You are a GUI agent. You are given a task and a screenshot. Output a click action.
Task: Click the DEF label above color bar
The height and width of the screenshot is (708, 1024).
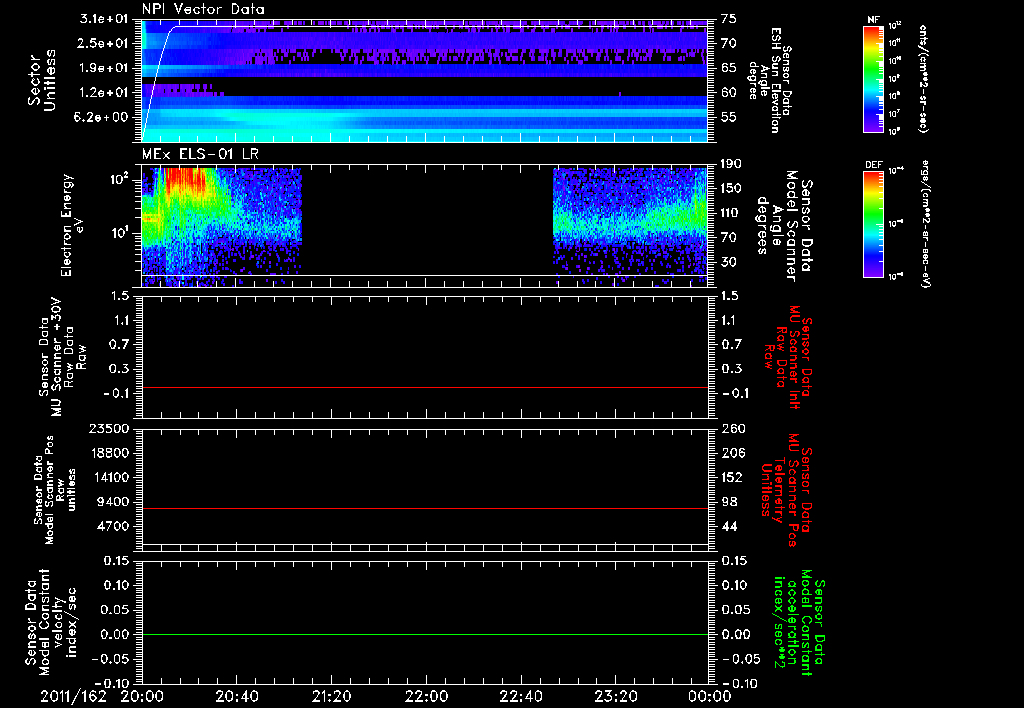873,165
